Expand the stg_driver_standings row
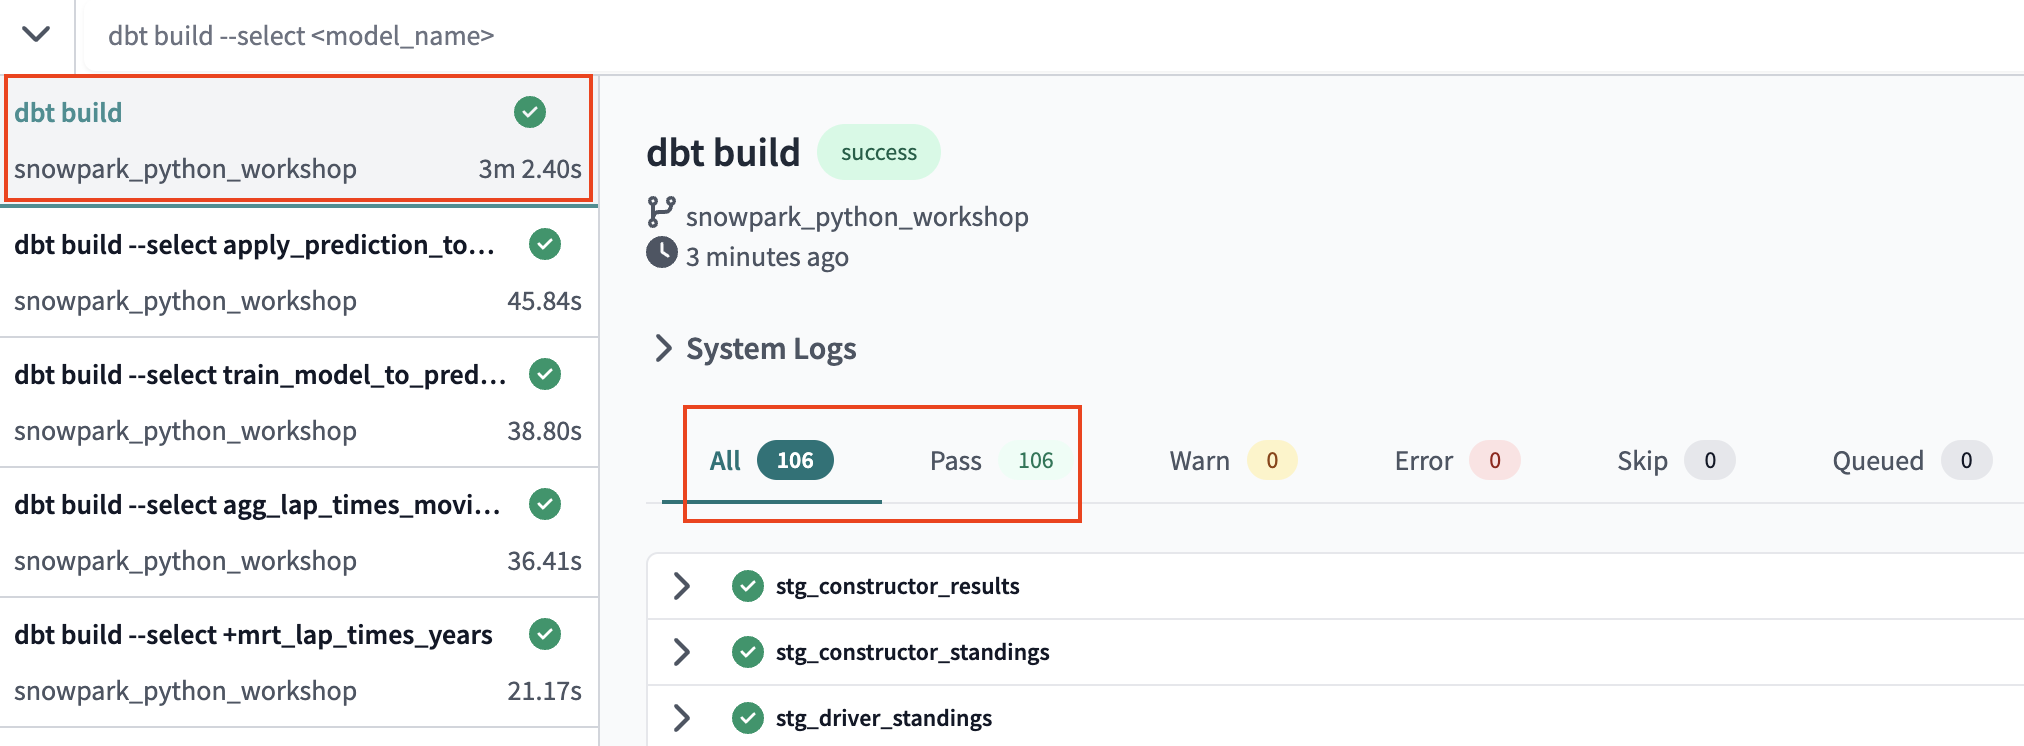 tap(682, 718)
